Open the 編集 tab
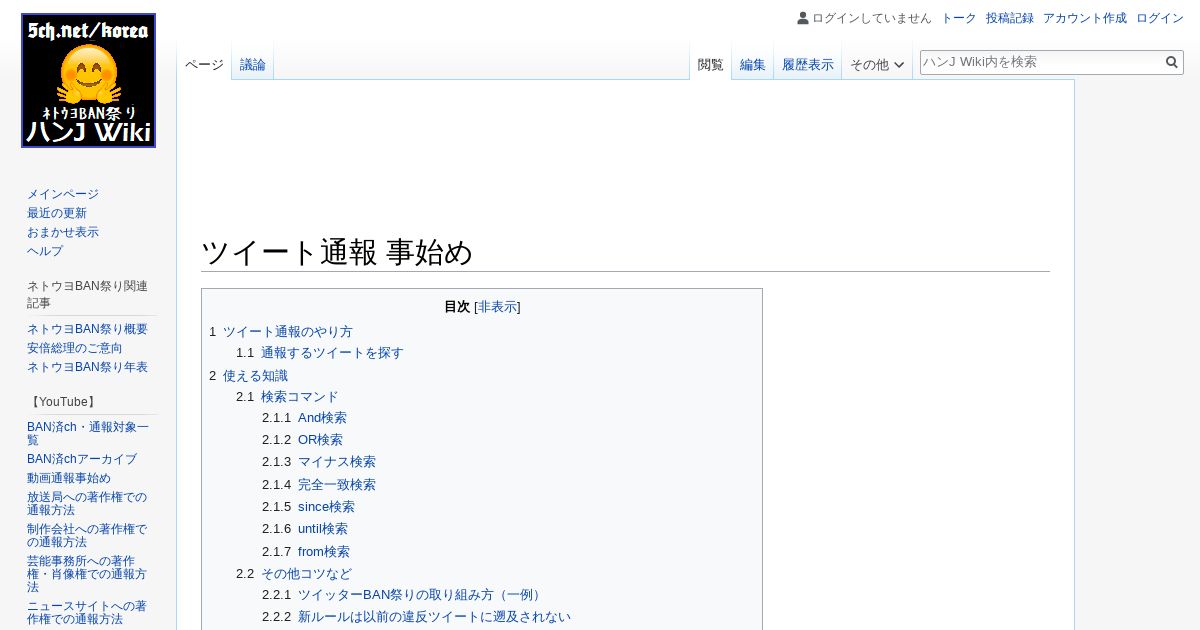 point(753,65)
